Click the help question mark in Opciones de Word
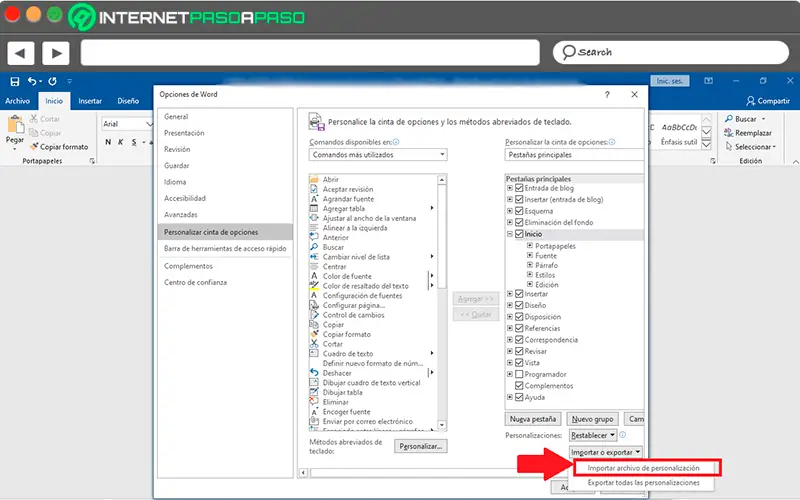Viewport: 800px width, 500px height. click(607, 94)
